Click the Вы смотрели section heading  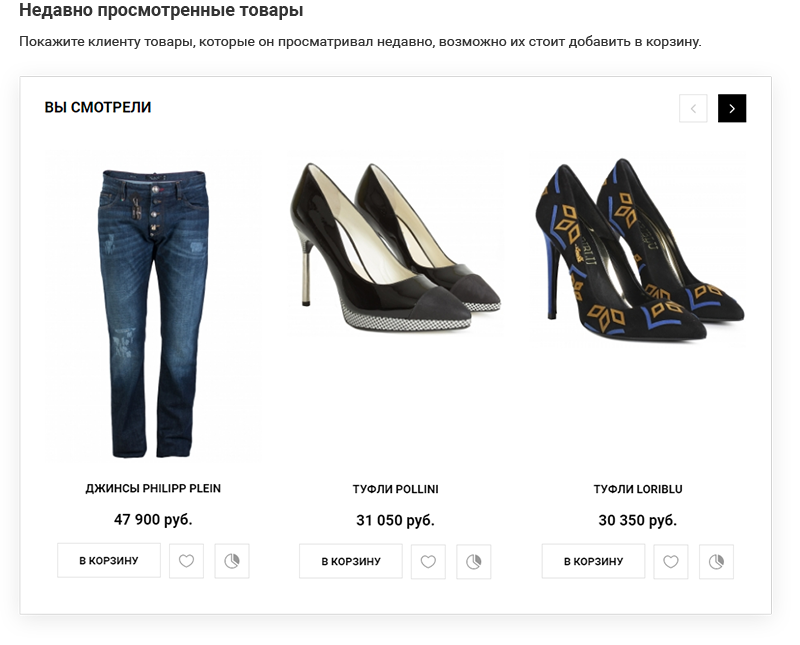click(98, 108)
